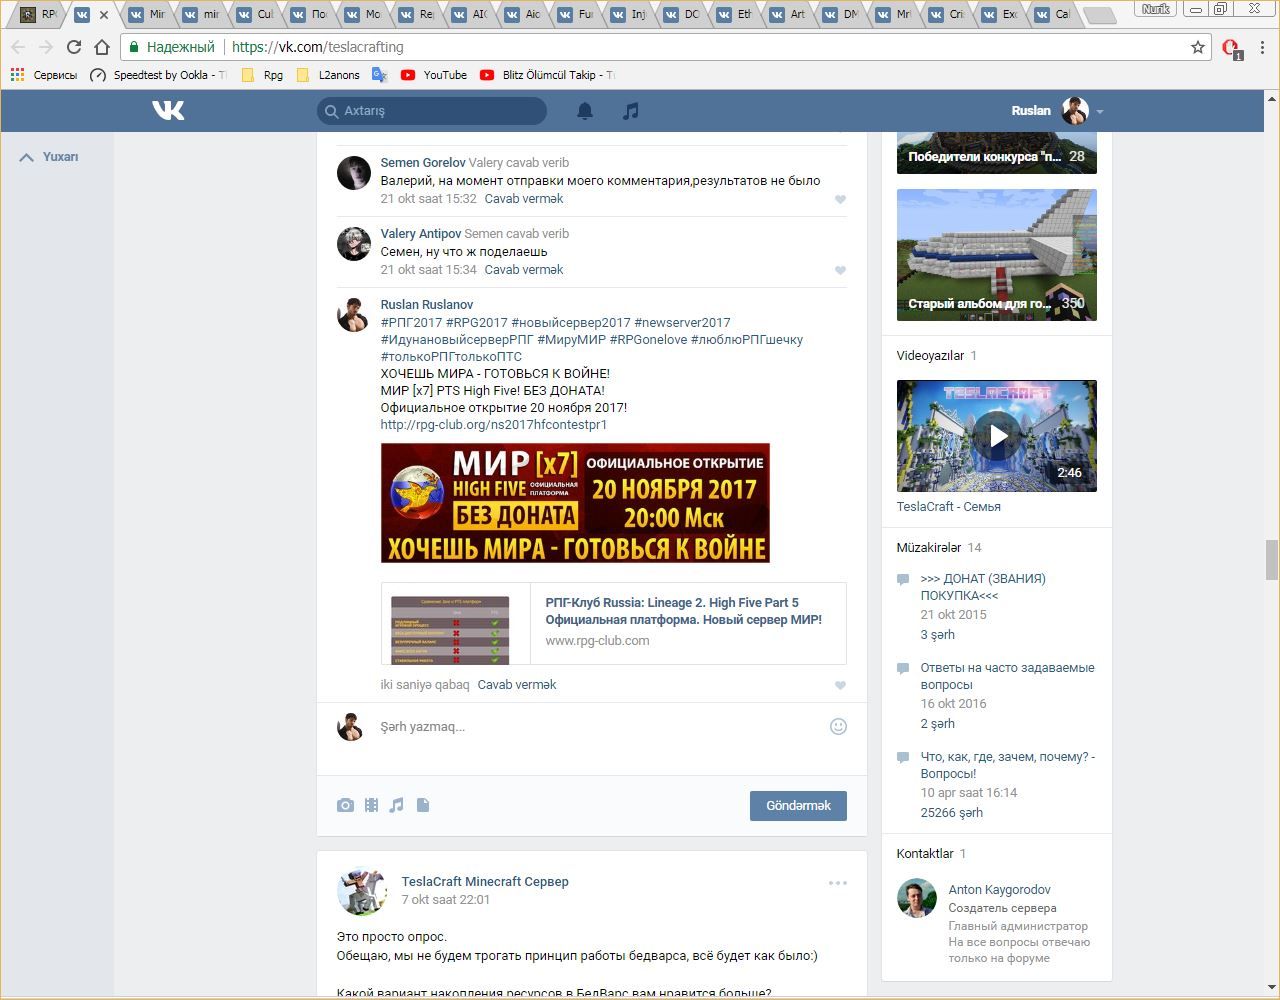1280x1000 pixels.
Task: Play the TeslaCraft - Семья video
Action: point(997,436)
